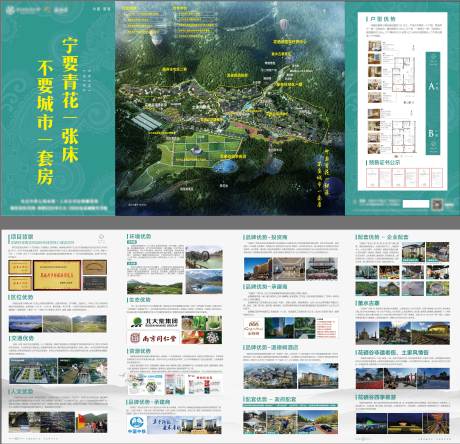460x444 pixels.
Task: Click the 北大荒集团 logo
Action: point(154,322)
